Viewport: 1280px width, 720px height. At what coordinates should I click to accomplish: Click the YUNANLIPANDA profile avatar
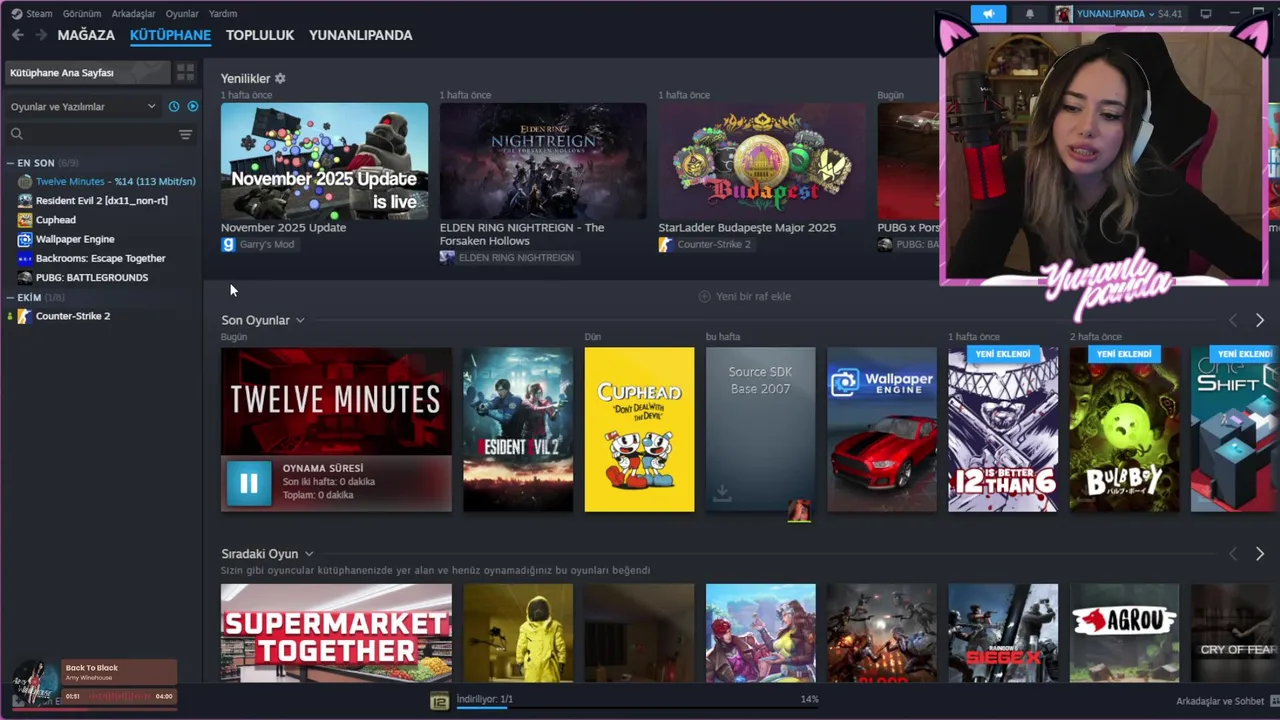1063,14
